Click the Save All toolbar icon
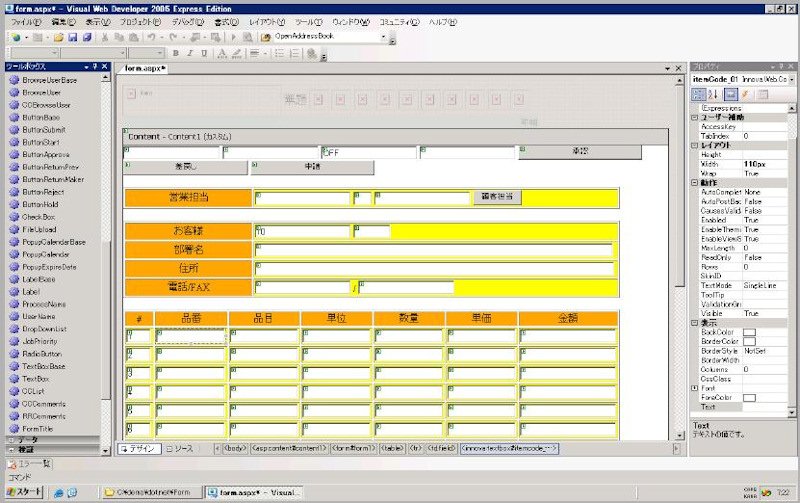The image size is (800, 503). coord(87,37)
